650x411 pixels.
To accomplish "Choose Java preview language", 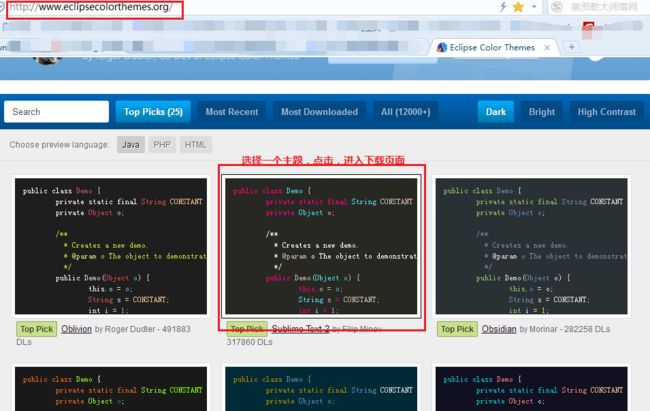I will 131,144.
